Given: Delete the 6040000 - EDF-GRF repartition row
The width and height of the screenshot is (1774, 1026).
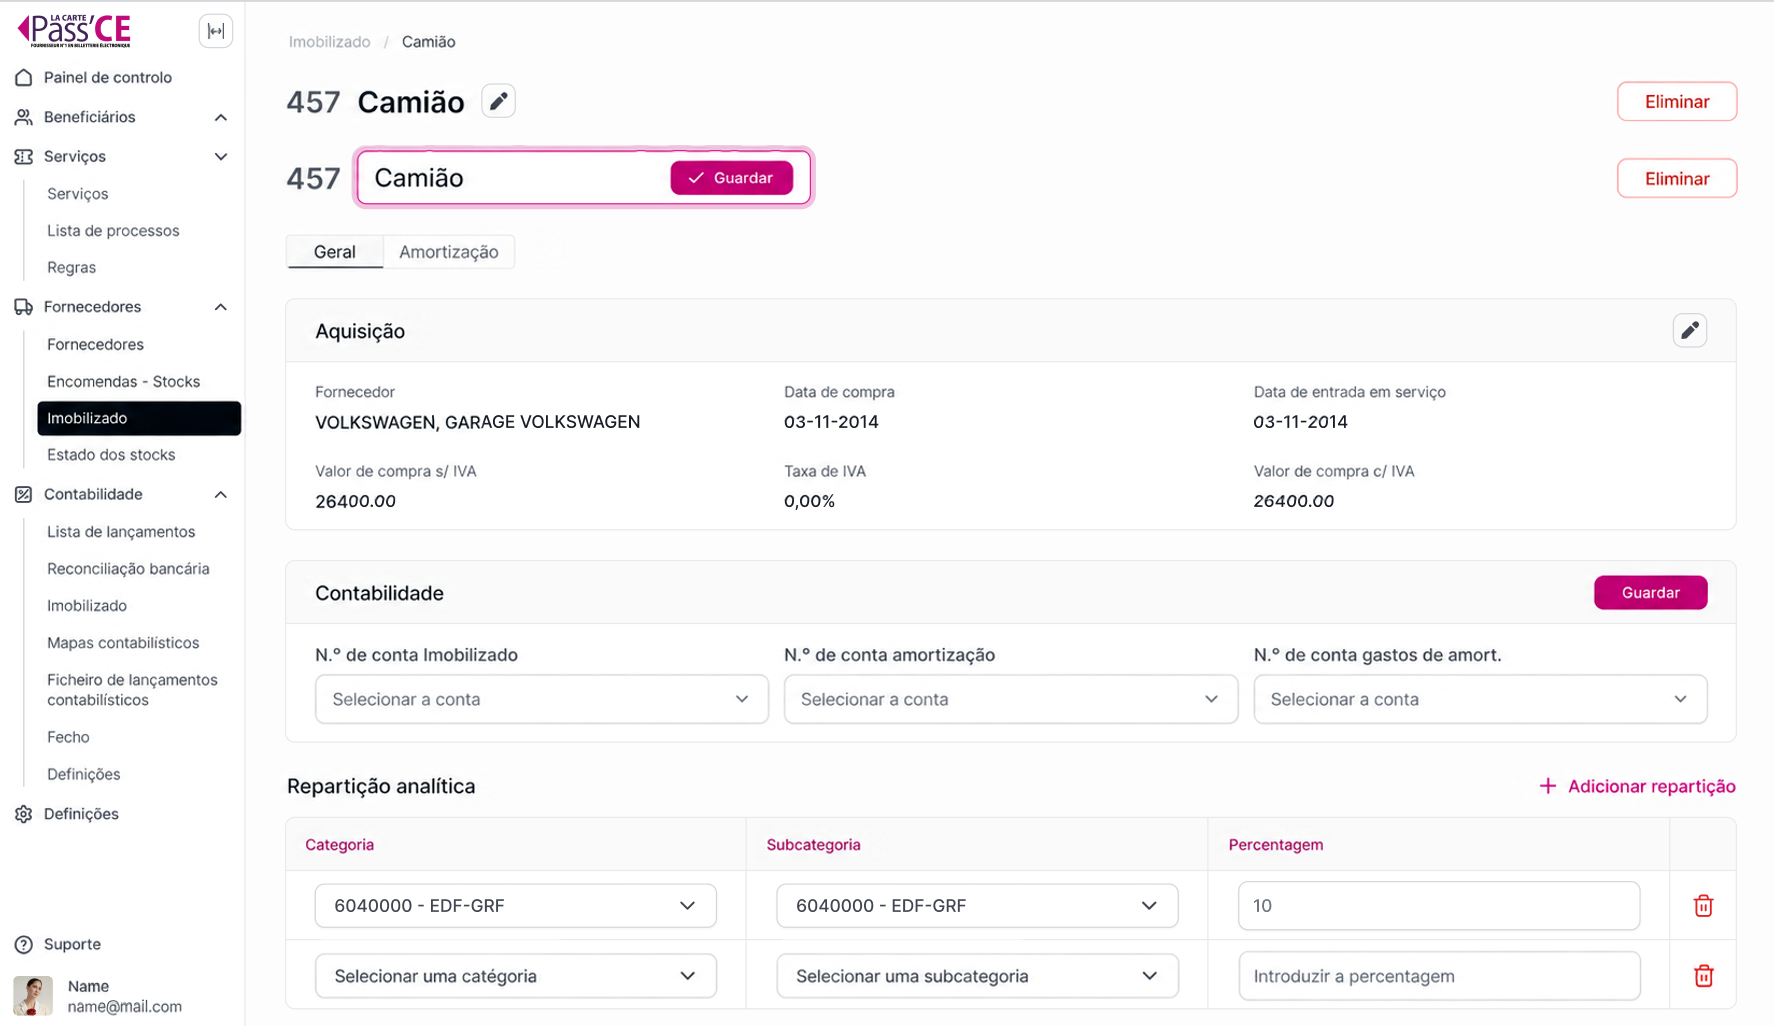Looking at the screenshot, I should 1703,906.
